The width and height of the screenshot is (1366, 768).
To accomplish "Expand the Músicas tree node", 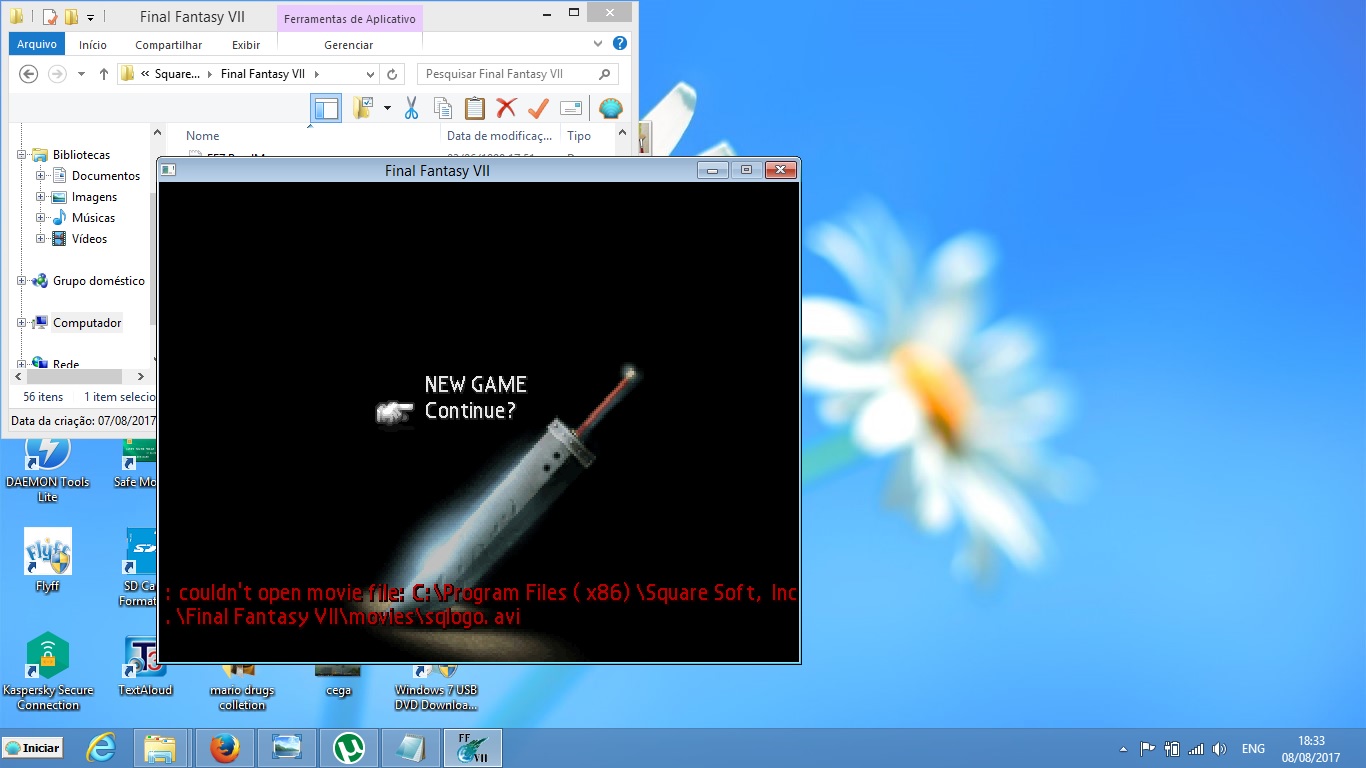I will click(x=40, y=218).
